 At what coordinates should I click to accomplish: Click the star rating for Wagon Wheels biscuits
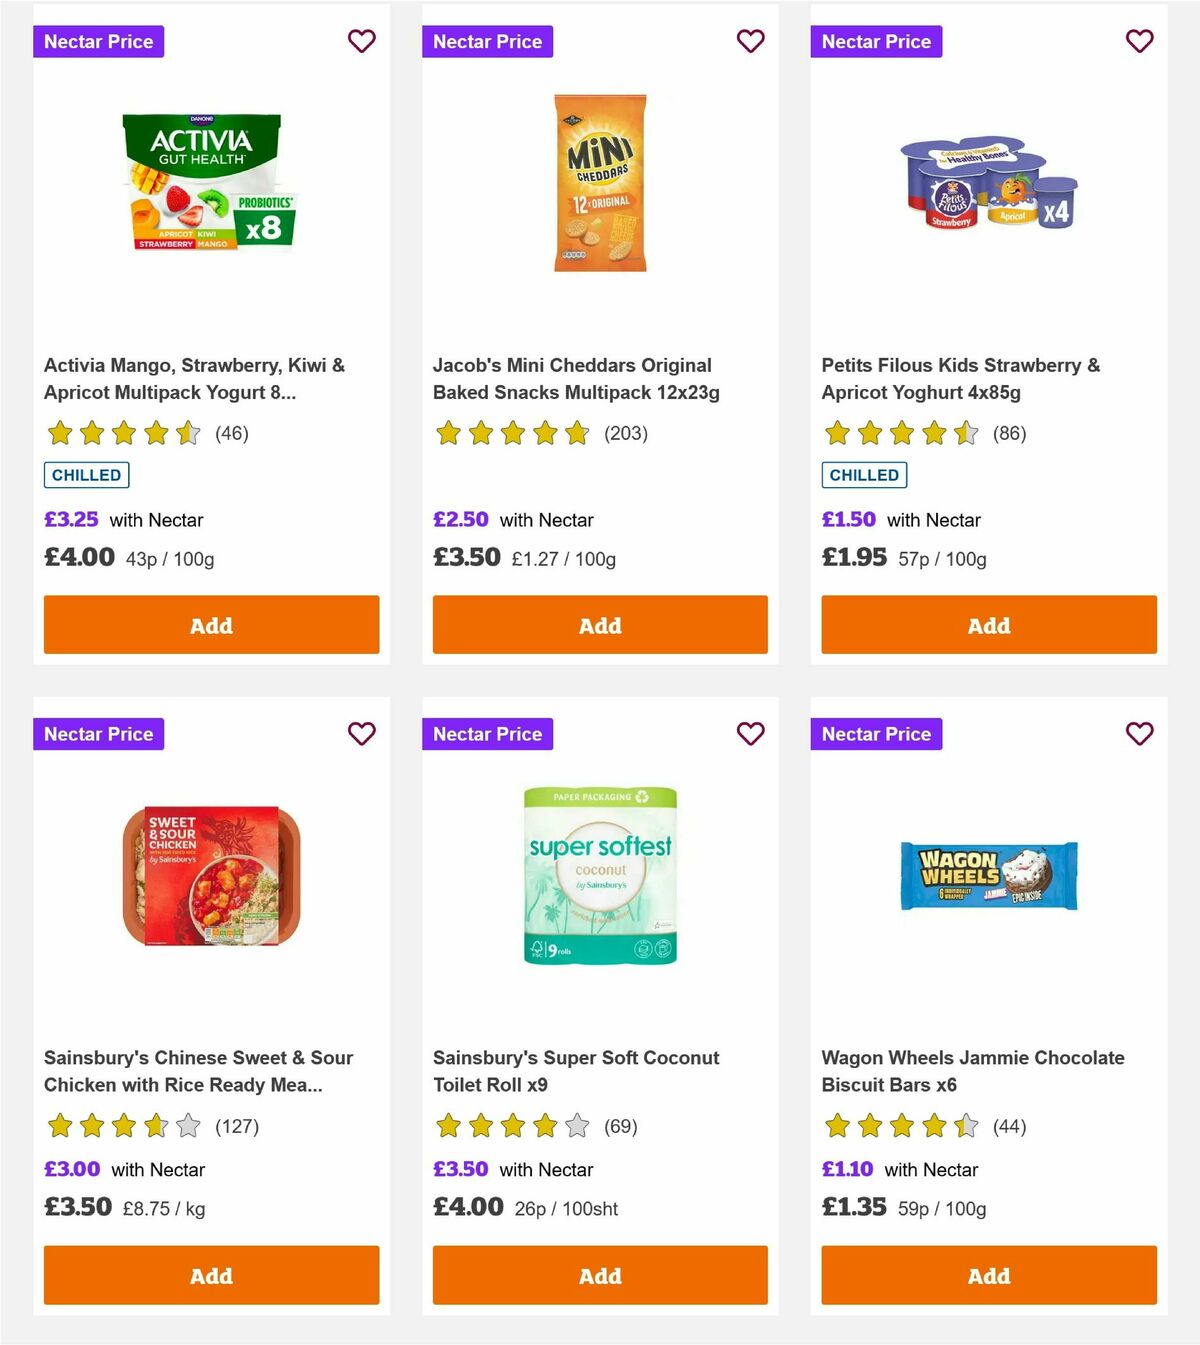point(900,1126)
